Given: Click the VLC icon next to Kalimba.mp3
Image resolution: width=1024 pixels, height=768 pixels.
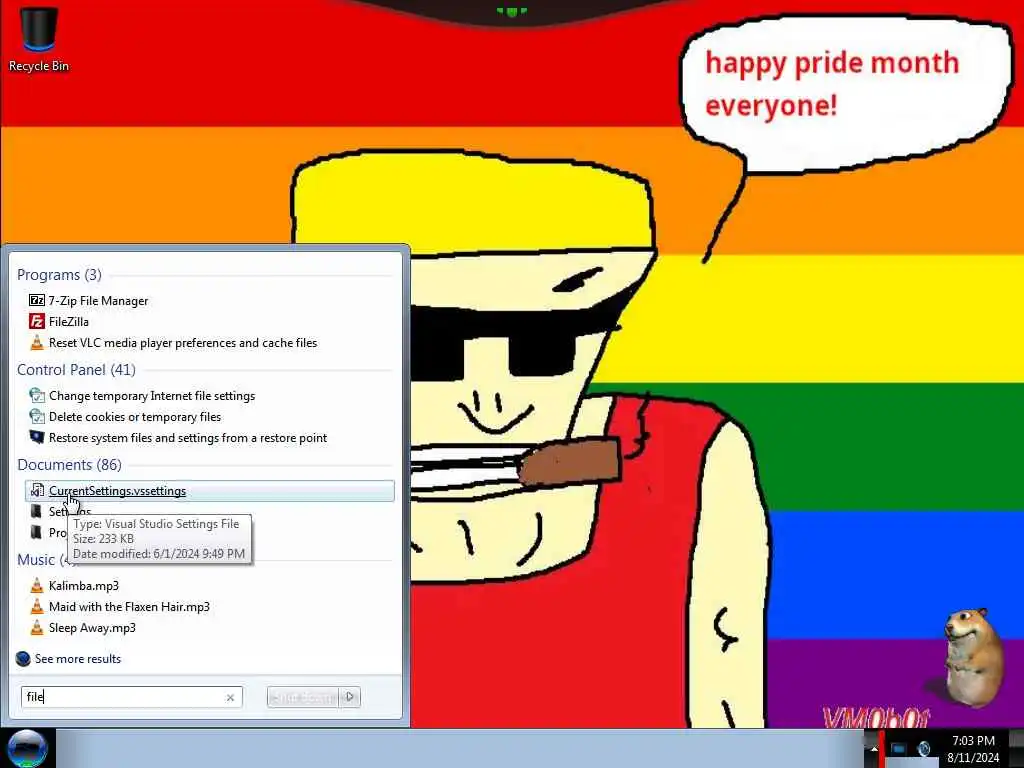Looking at the screenshot, I should (x=37, y=586).
